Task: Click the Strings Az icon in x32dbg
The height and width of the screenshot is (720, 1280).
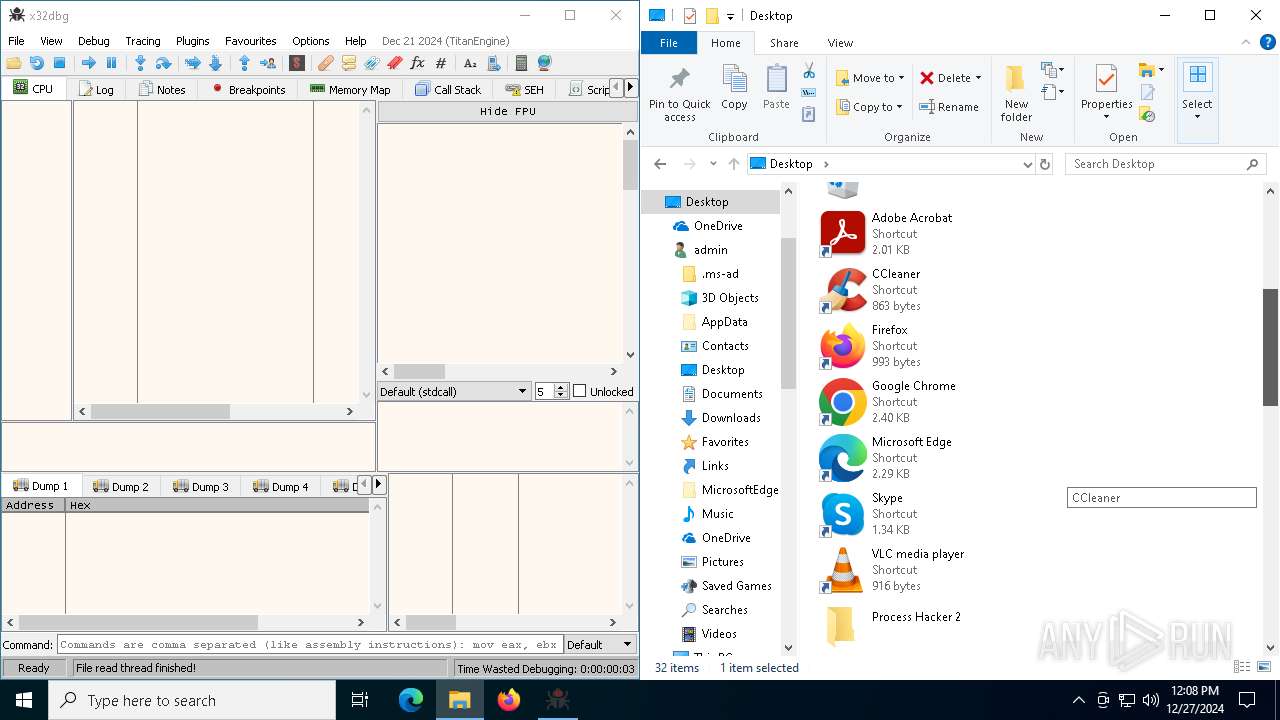Action: [470, 63]
